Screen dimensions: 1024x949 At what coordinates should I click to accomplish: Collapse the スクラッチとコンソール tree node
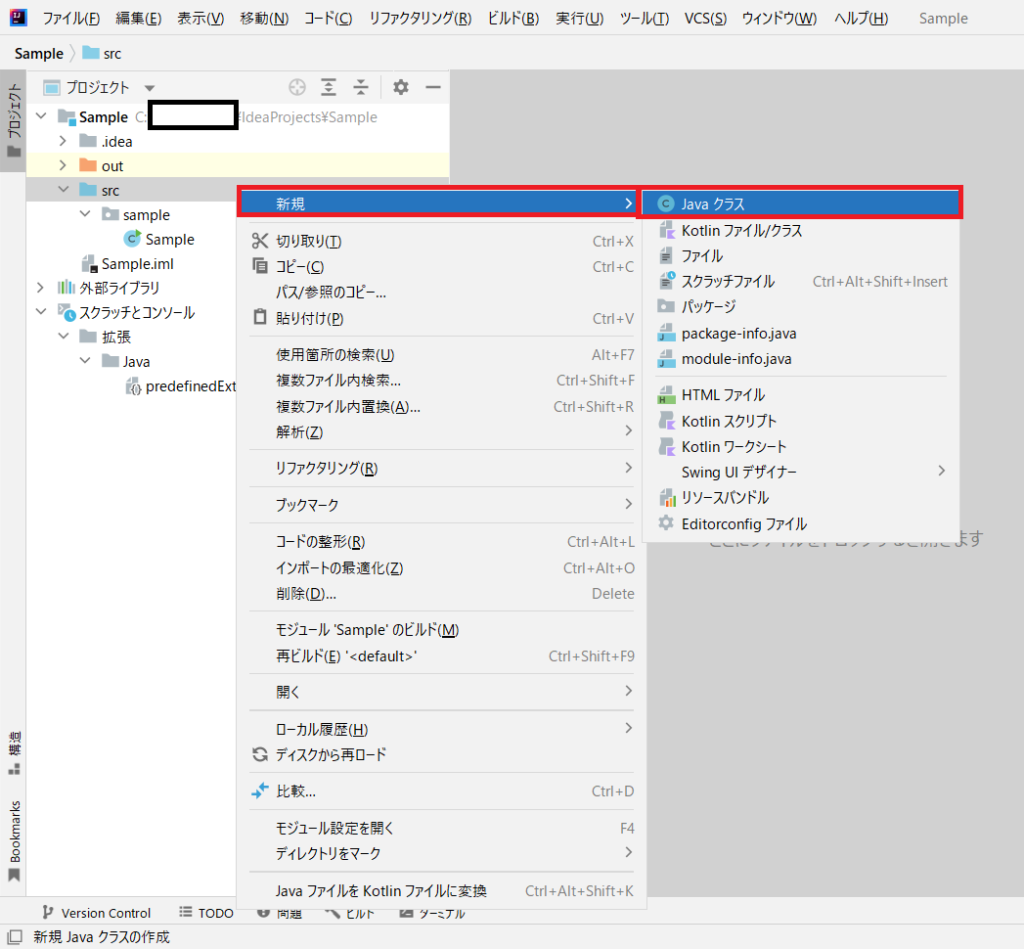39,312
